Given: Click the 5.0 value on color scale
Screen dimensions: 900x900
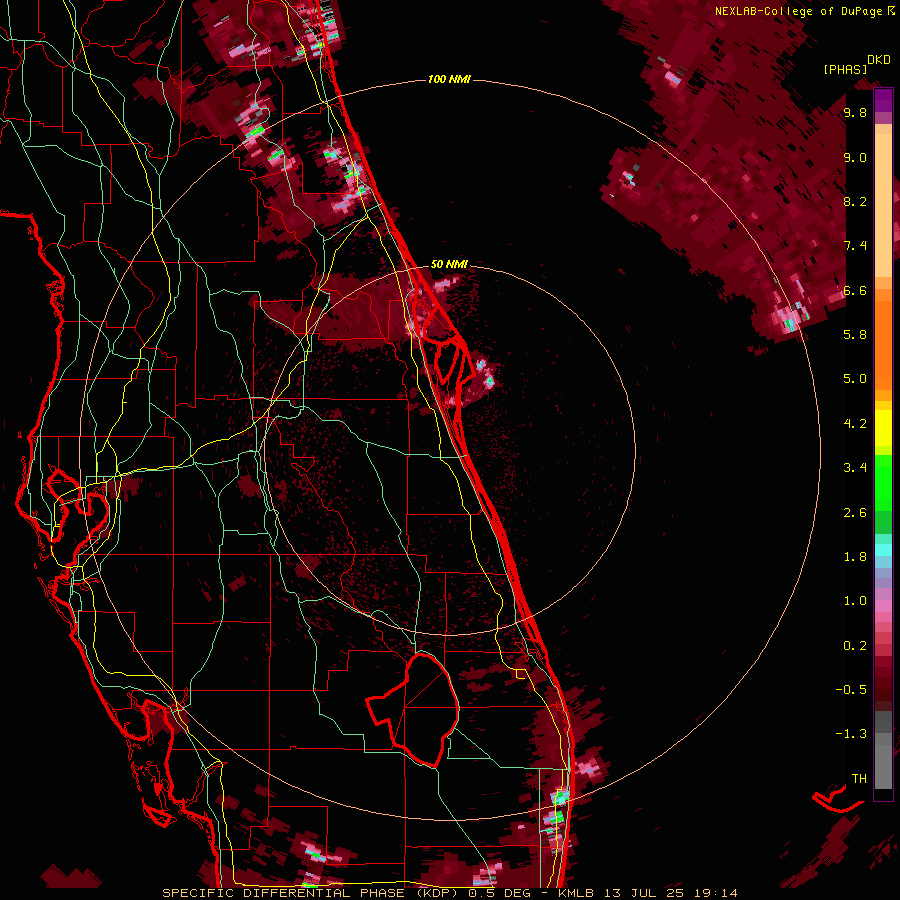Looking at the screenshot, I should point(855,379).
